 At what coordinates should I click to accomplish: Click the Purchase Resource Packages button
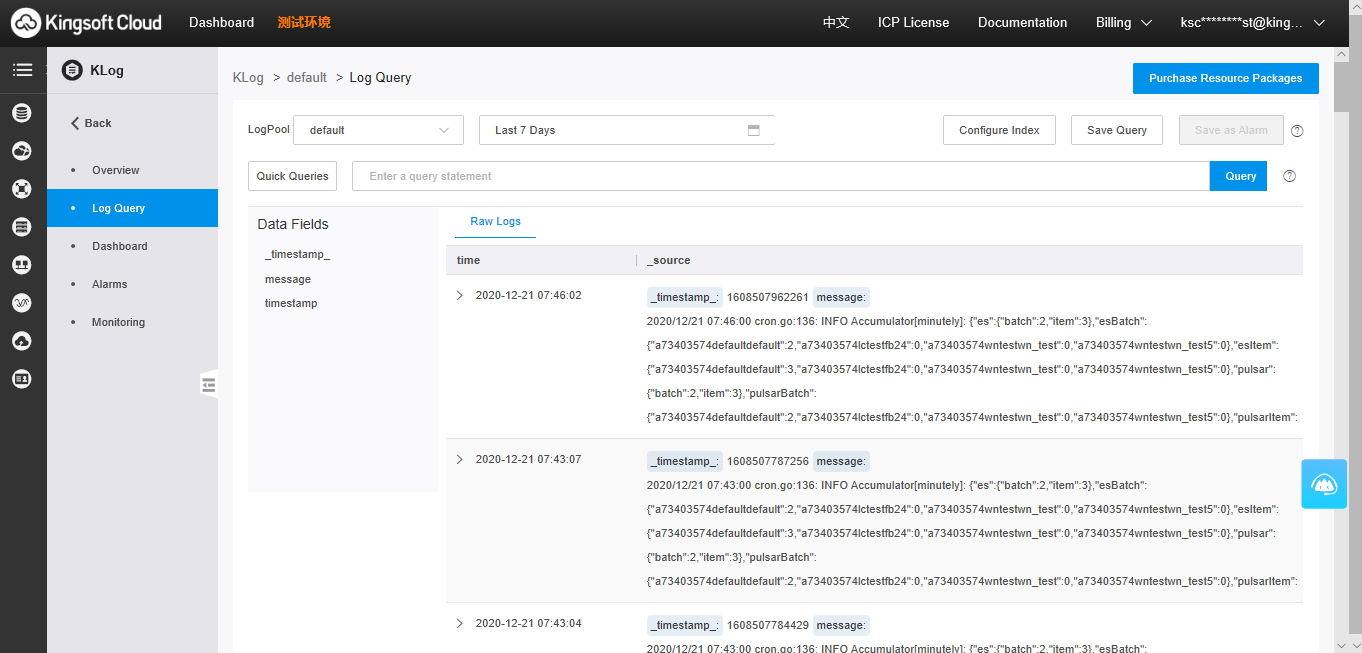pos(1225,78)
